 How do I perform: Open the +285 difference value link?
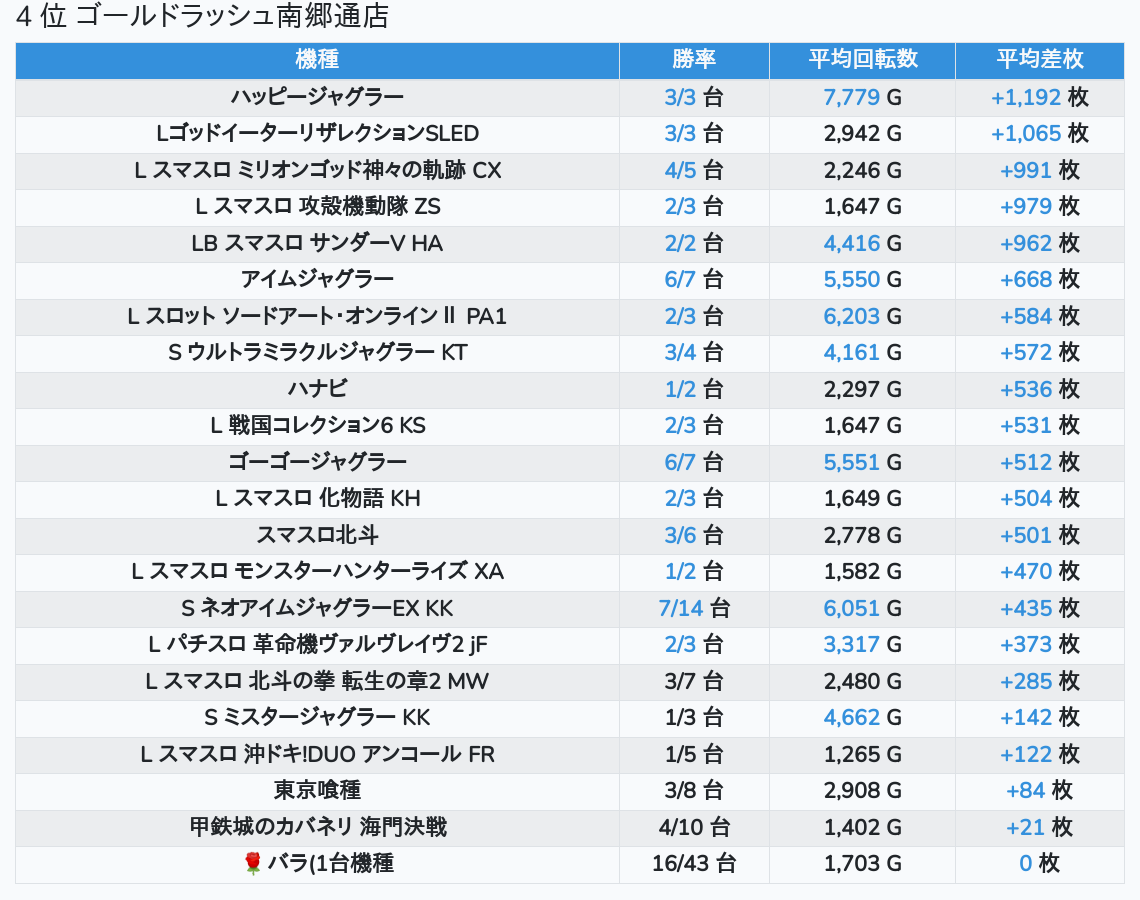pyautogui.click(x=1026, y=681)
